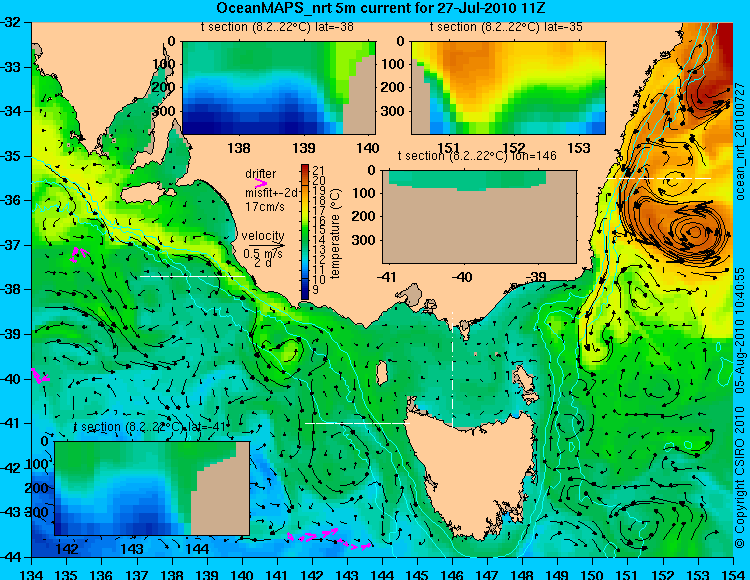This screenshot has height=580, width=750.
Task: Click the white dashed section line at lat -35.5 off the east coast
Action: click(x=659, y=178)
